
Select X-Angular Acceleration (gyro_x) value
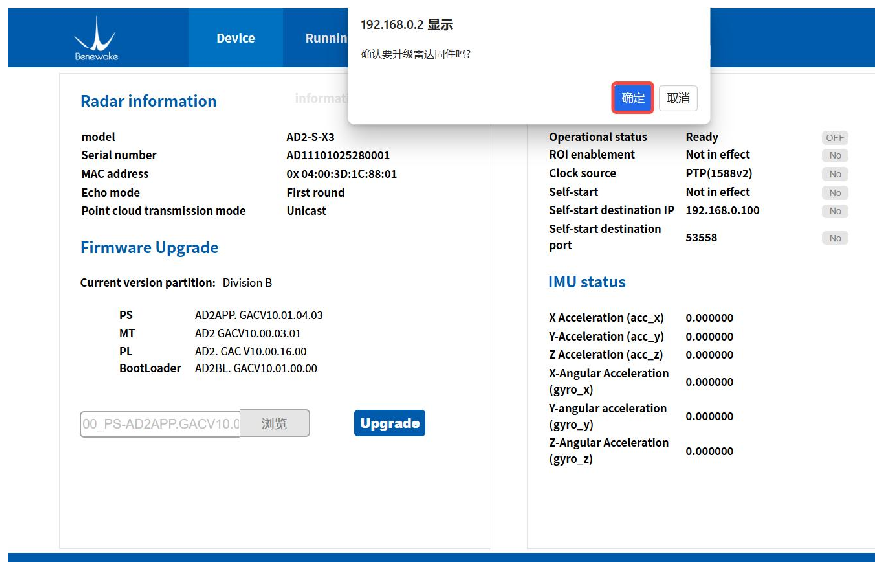pyautogui.click(x=709, y=382)
